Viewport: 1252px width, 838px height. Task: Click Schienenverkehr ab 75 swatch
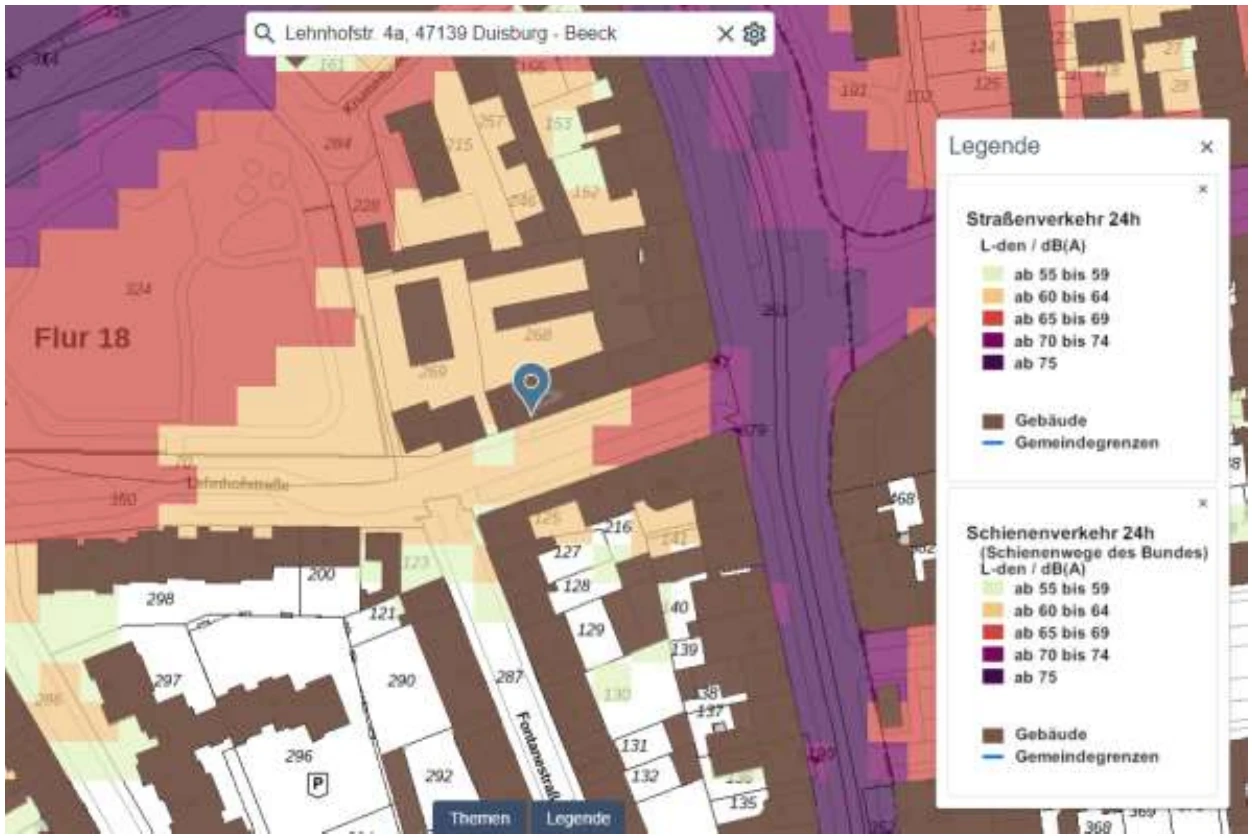coord(992,677)
